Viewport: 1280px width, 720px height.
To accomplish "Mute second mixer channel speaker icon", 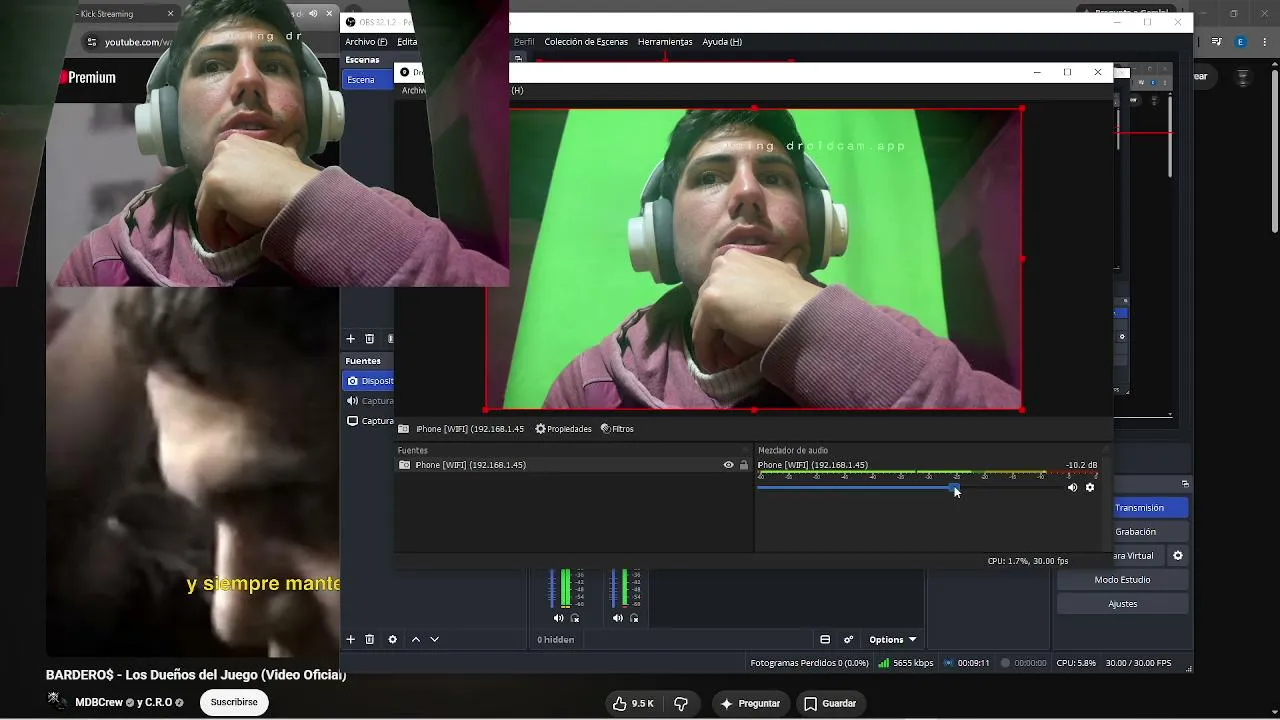I will pyautogui.click(x=618, y=618).
